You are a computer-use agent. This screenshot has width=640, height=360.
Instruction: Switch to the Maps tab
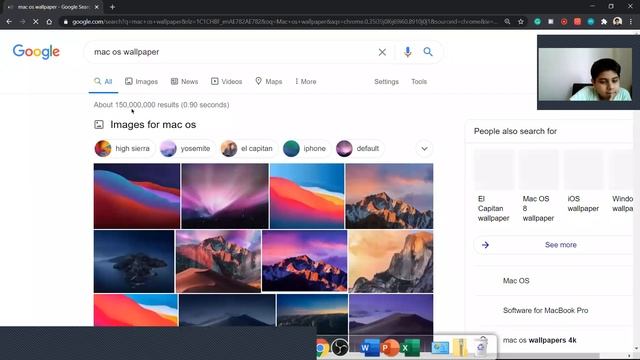pos(269,82)
